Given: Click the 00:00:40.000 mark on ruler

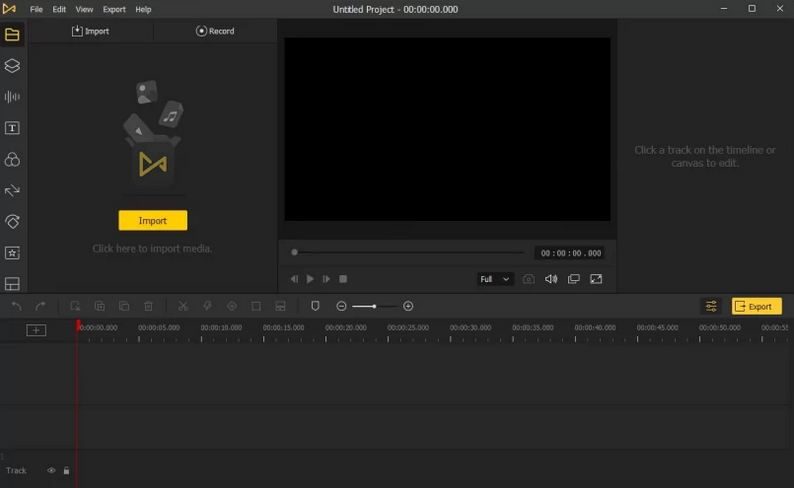Looking at the screenshot, I should coord(595,328).
